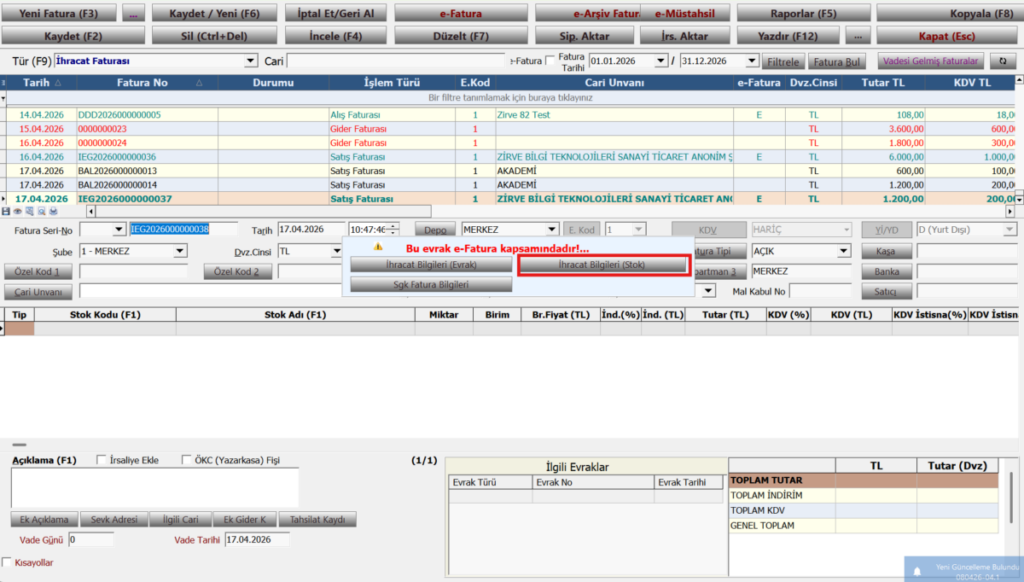The width and height of the screenshot is (1024, 582).
Task: Click the warning triangle icon in the e-Fatura notice
Action: tap(378, 247)
